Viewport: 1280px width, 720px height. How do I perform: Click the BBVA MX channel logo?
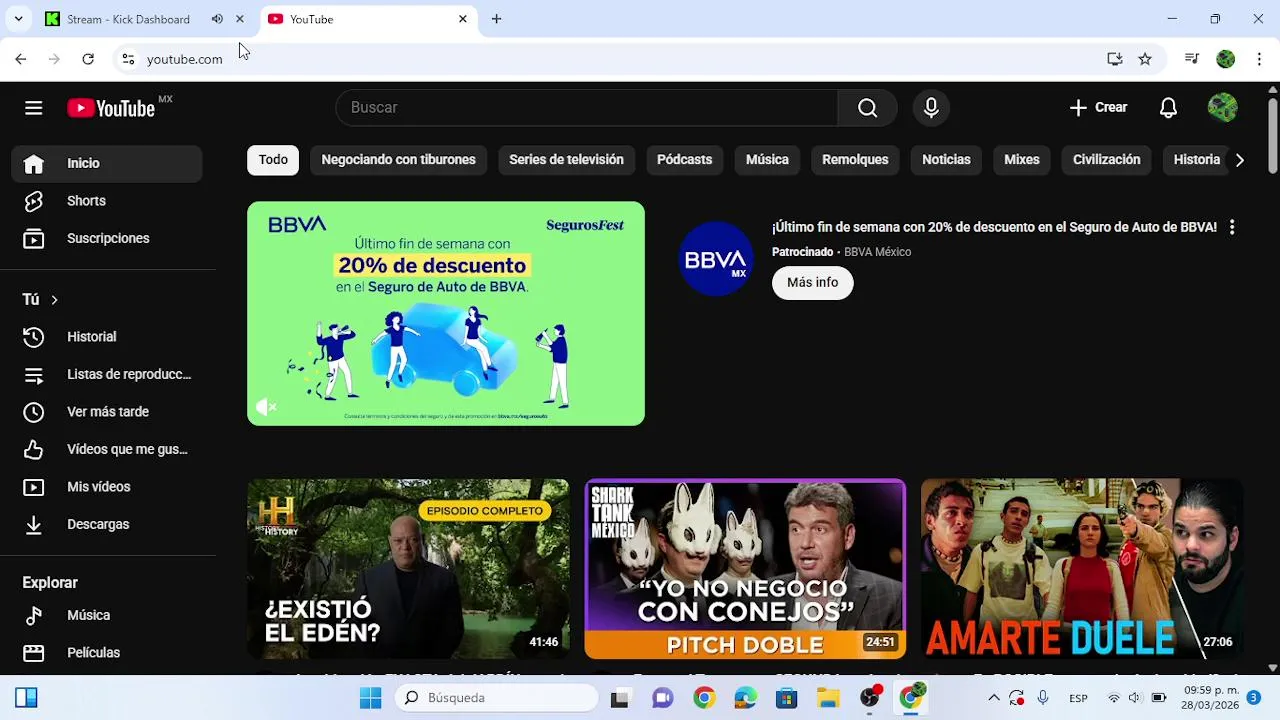click(715, 259)
